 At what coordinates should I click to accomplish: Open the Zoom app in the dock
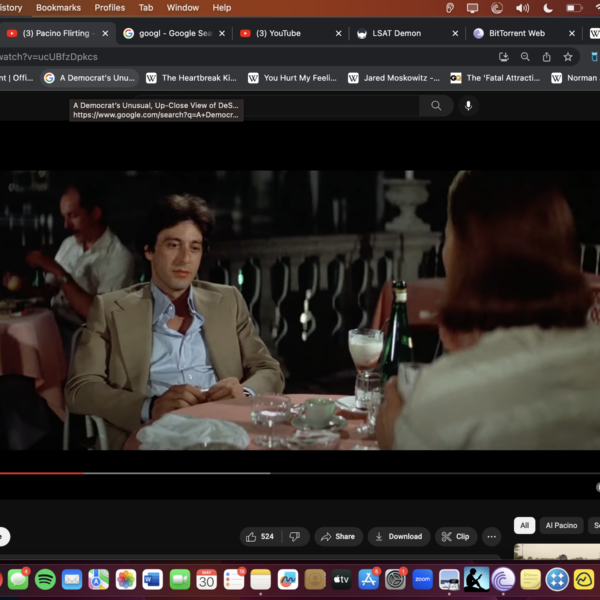point(422,579)
